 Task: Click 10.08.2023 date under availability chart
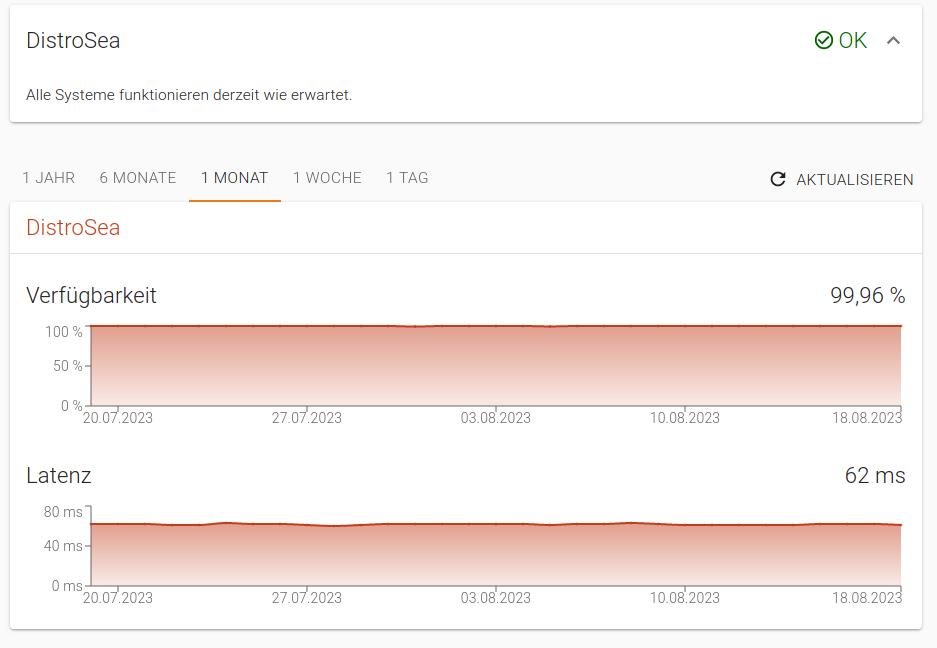(685, 418)
